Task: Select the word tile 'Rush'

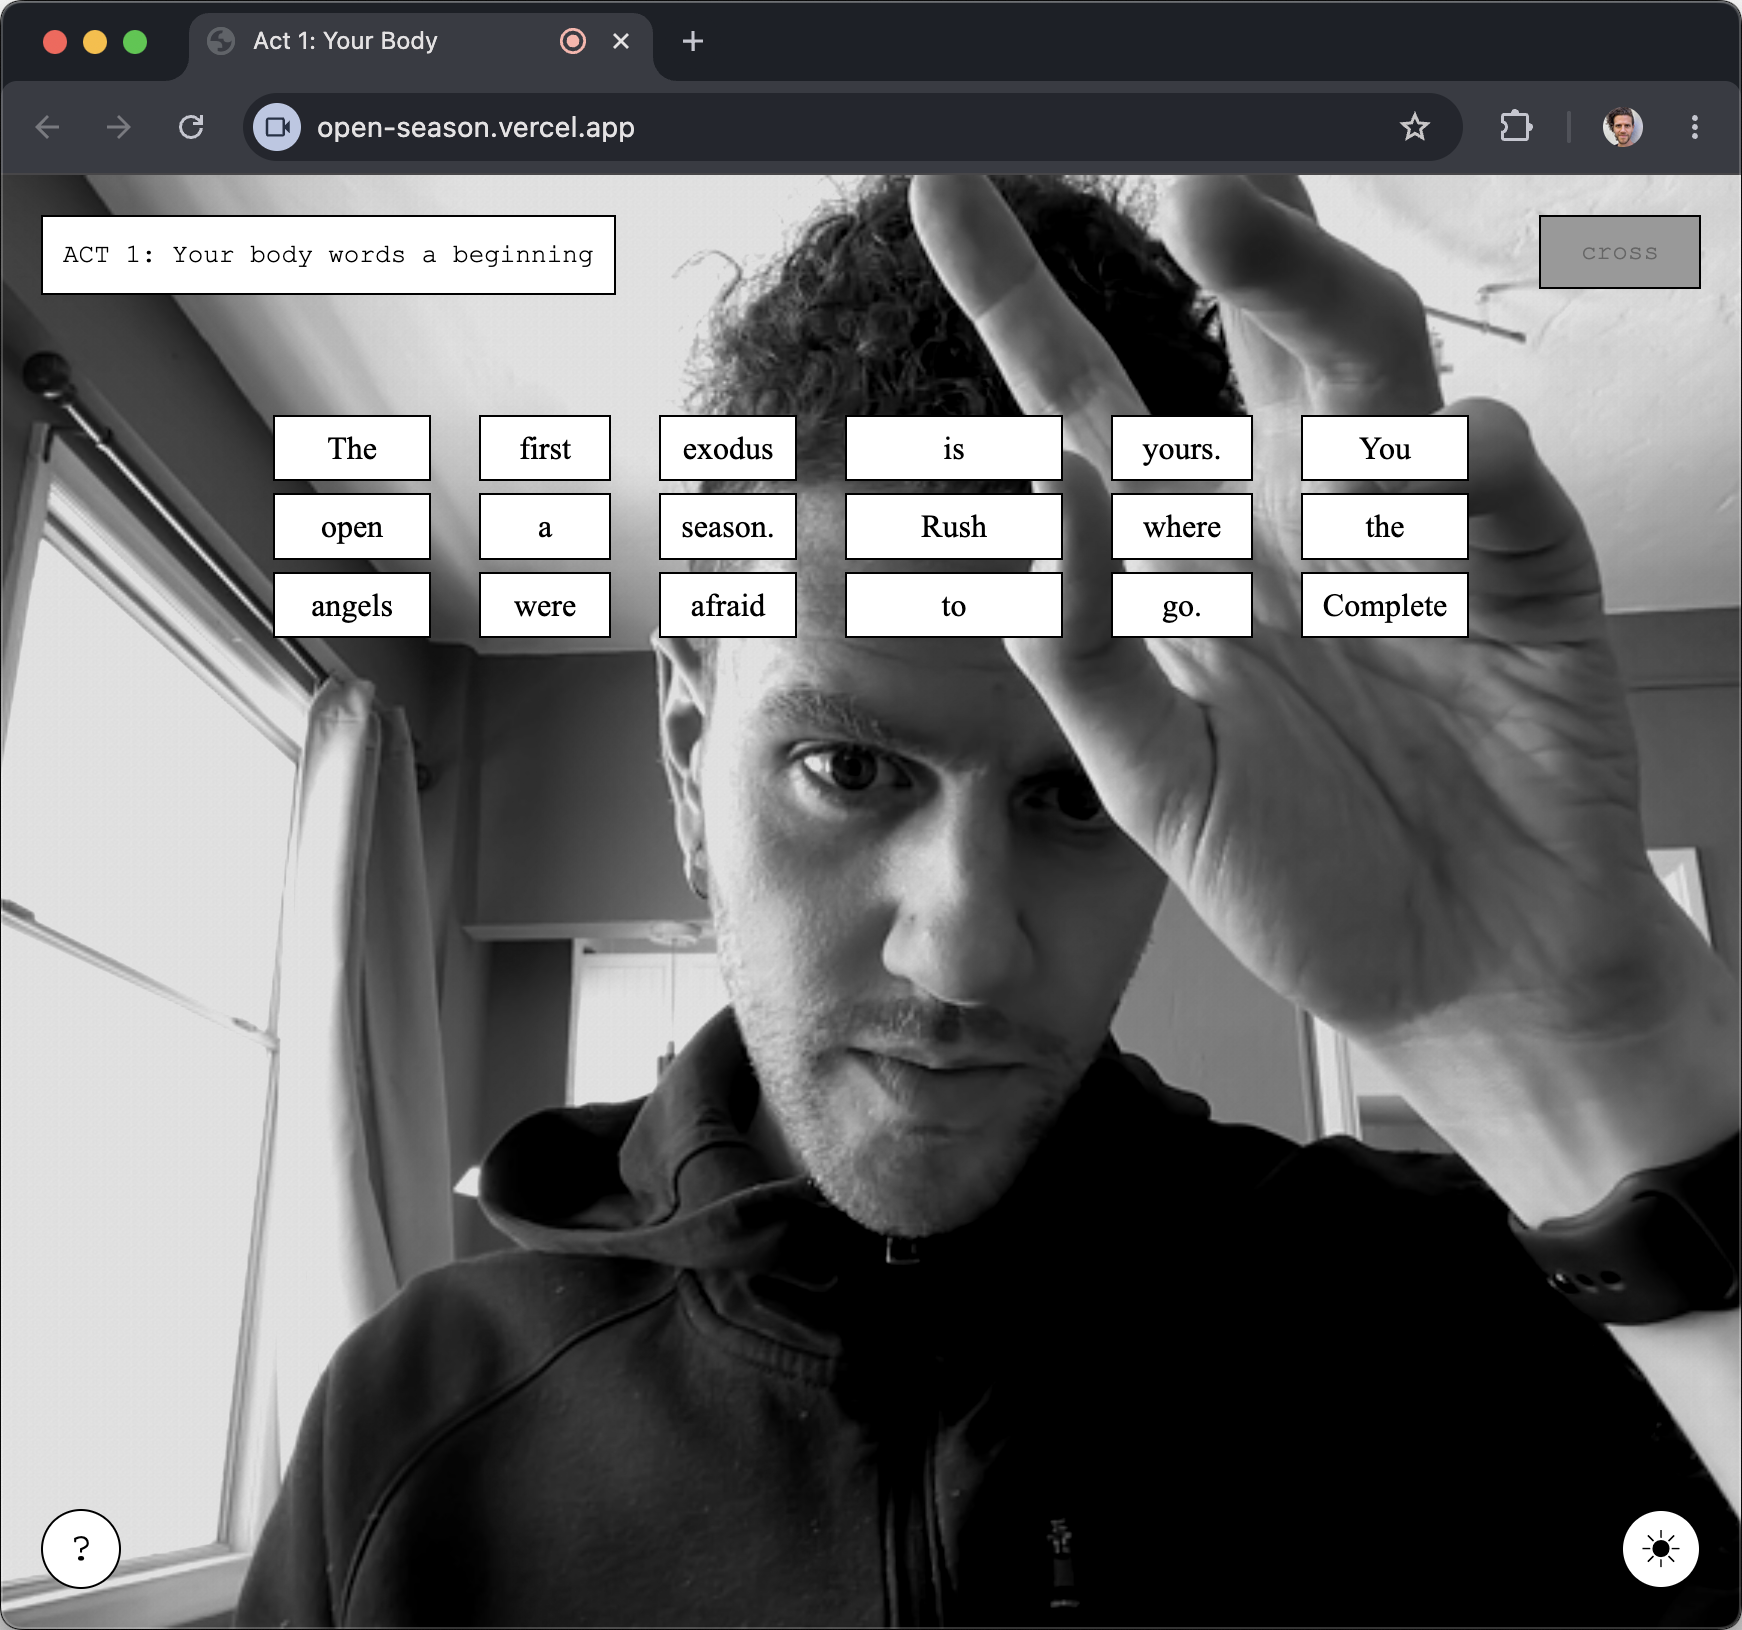Action: click(x=954, y=526)
